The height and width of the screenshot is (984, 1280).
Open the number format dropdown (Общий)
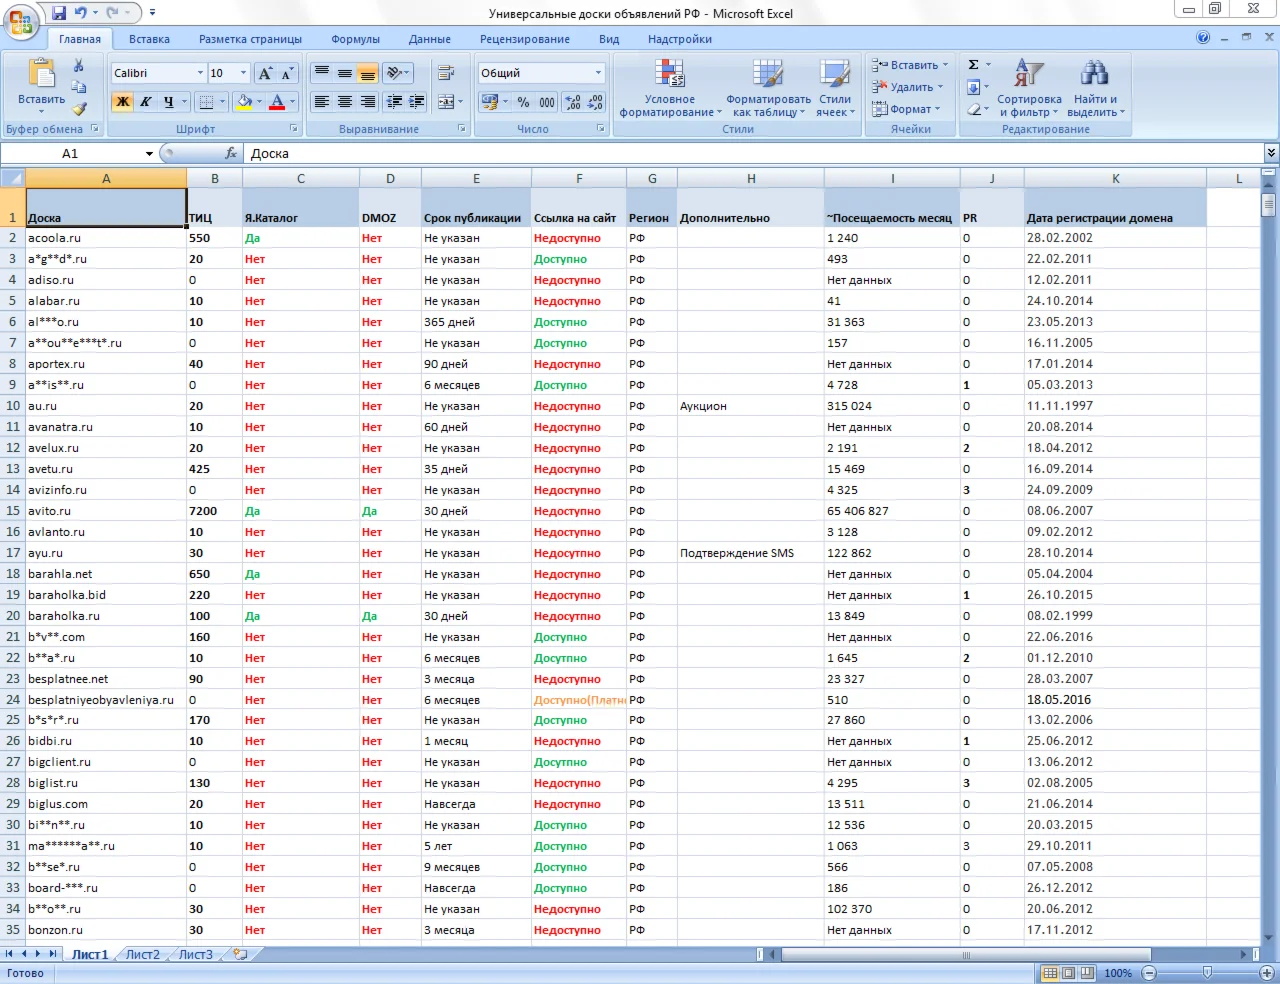(x=598, y=73)
